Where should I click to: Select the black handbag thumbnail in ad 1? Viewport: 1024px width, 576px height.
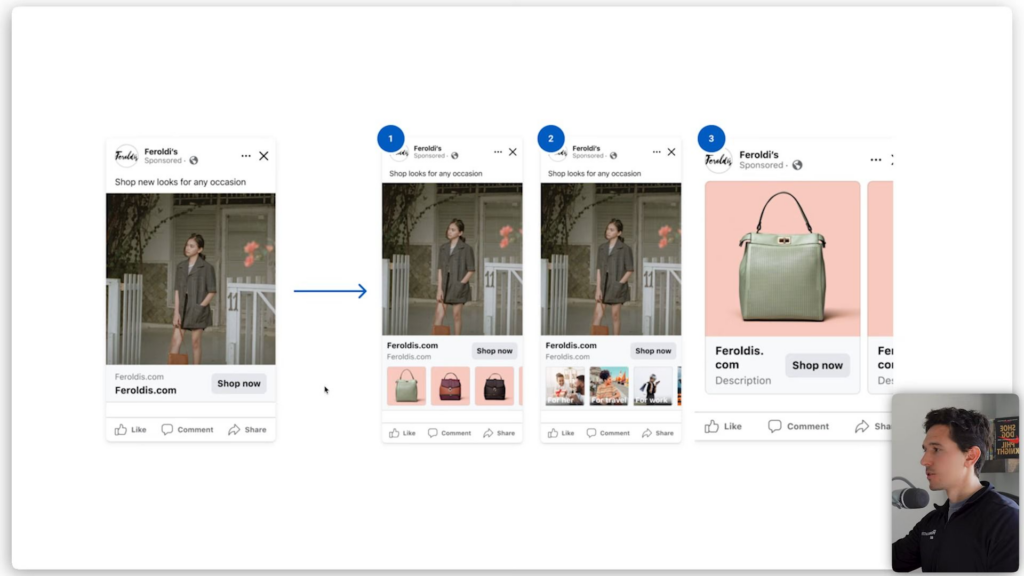pos(494,386)
